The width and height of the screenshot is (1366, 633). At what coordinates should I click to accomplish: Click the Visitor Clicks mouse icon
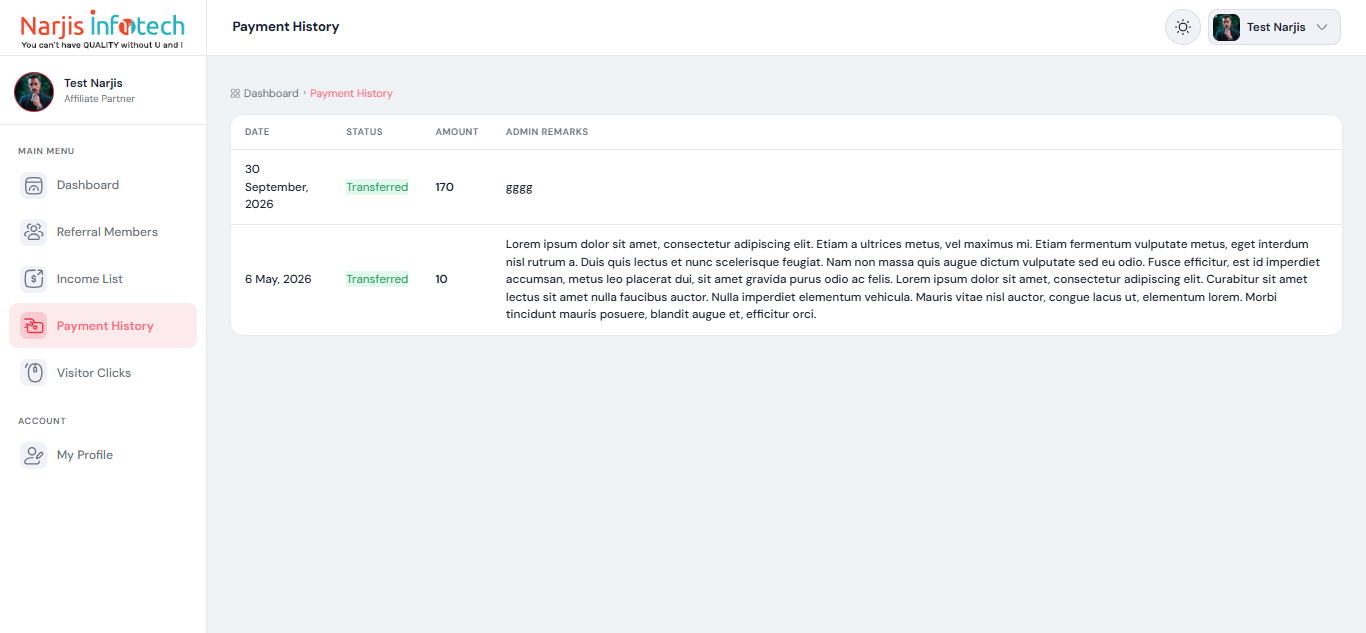pos(34,373)
